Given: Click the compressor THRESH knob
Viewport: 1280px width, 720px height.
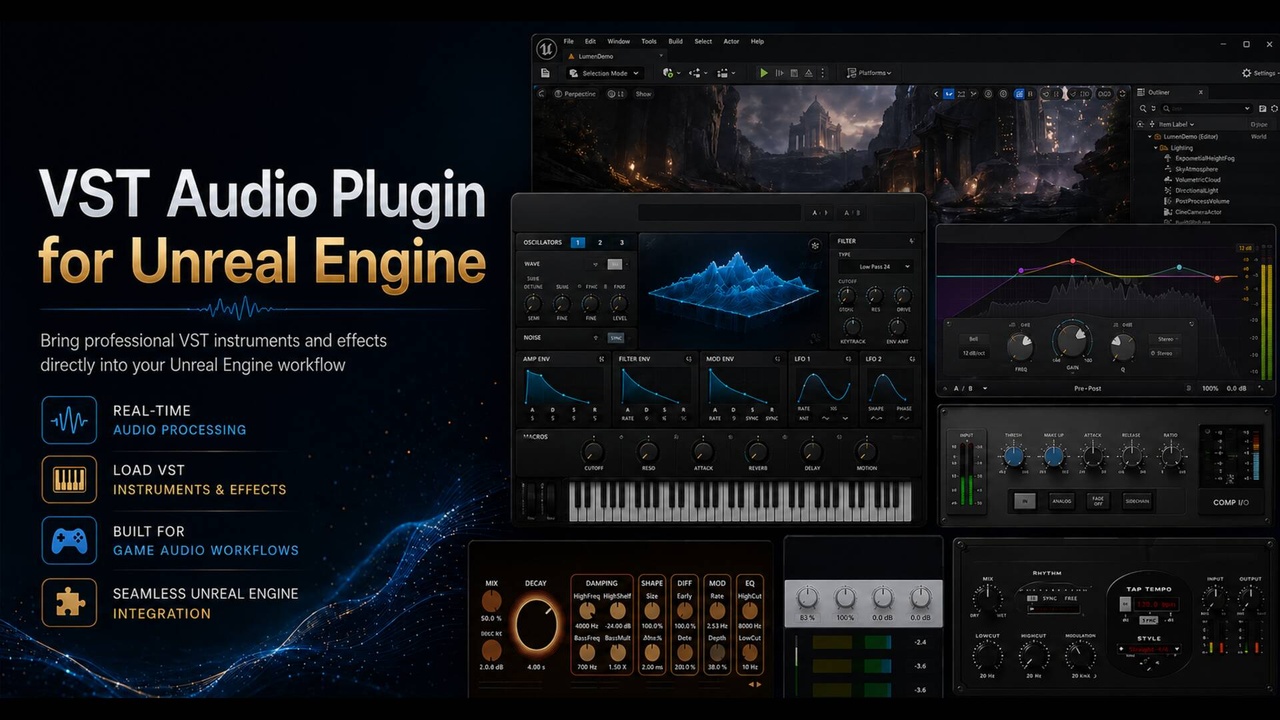Looking at the screenshot, I should click(x=1013, y=456).
